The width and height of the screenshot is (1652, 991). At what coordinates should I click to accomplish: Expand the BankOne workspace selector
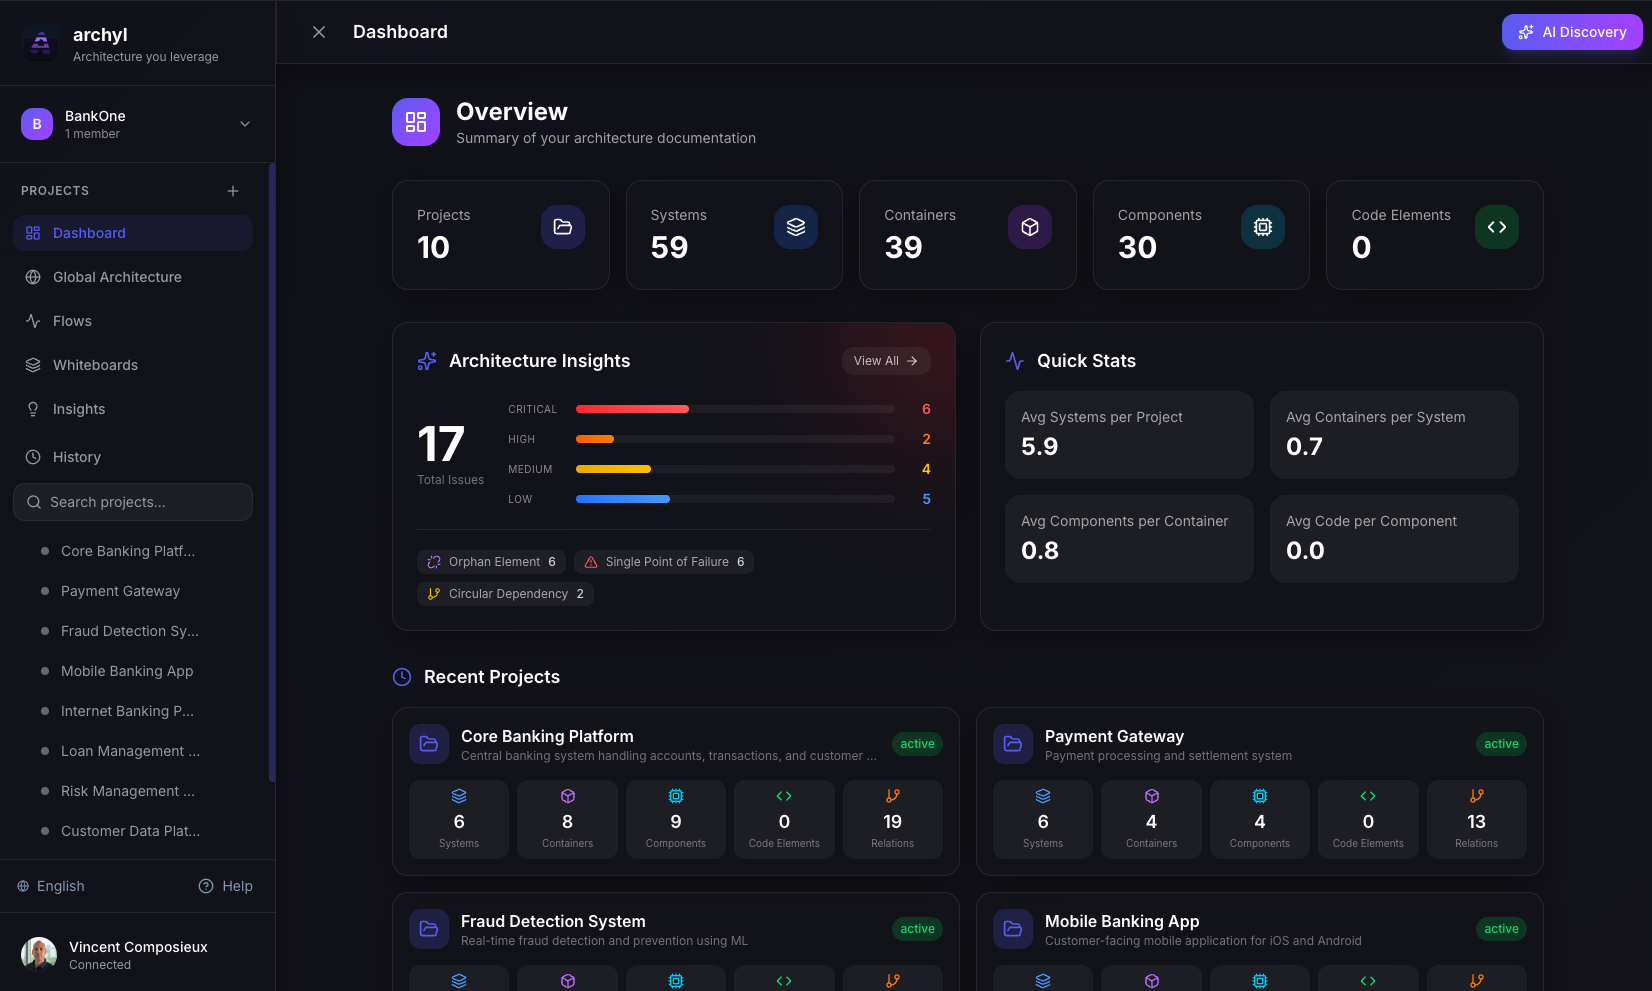[245, 123]
